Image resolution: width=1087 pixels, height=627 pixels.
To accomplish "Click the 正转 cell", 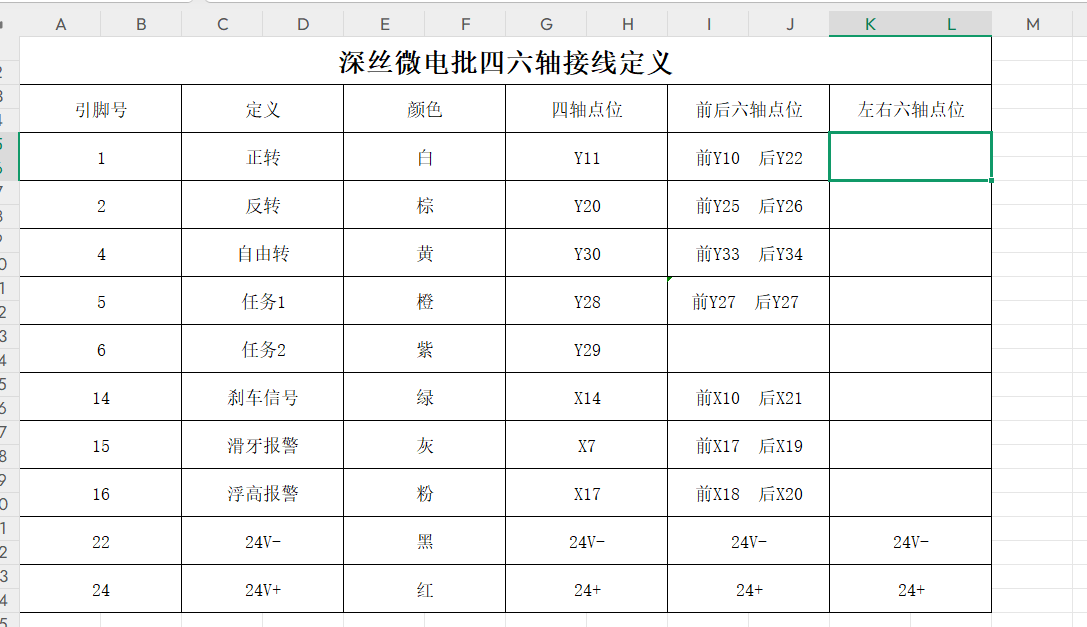I will coord(263,157).
